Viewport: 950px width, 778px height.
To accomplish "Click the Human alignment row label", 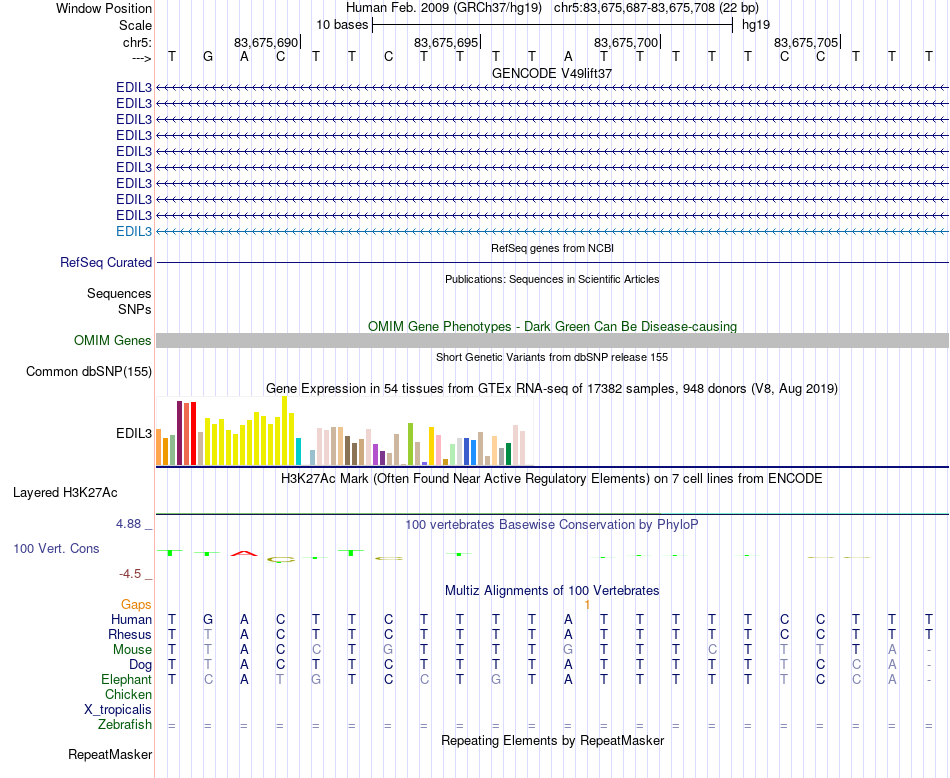I will pos(131,619).
